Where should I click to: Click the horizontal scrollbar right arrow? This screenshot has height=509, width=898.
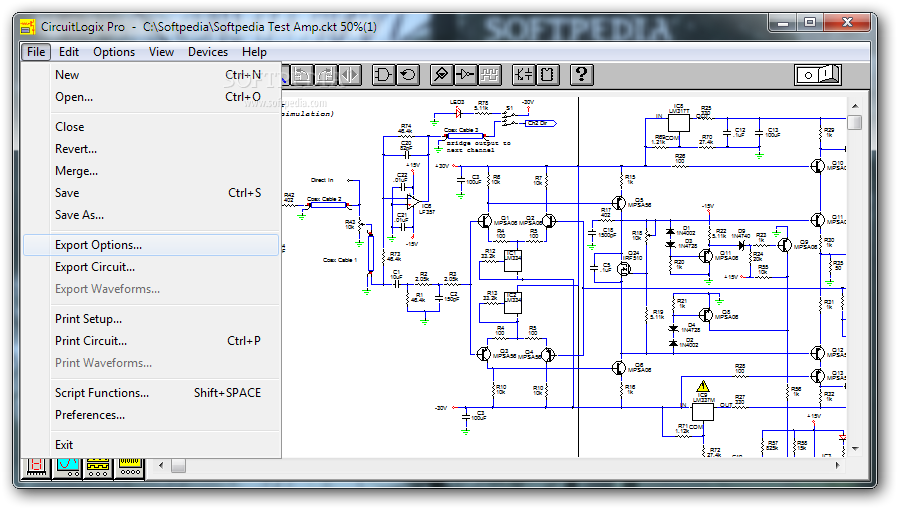pos(837,465)
